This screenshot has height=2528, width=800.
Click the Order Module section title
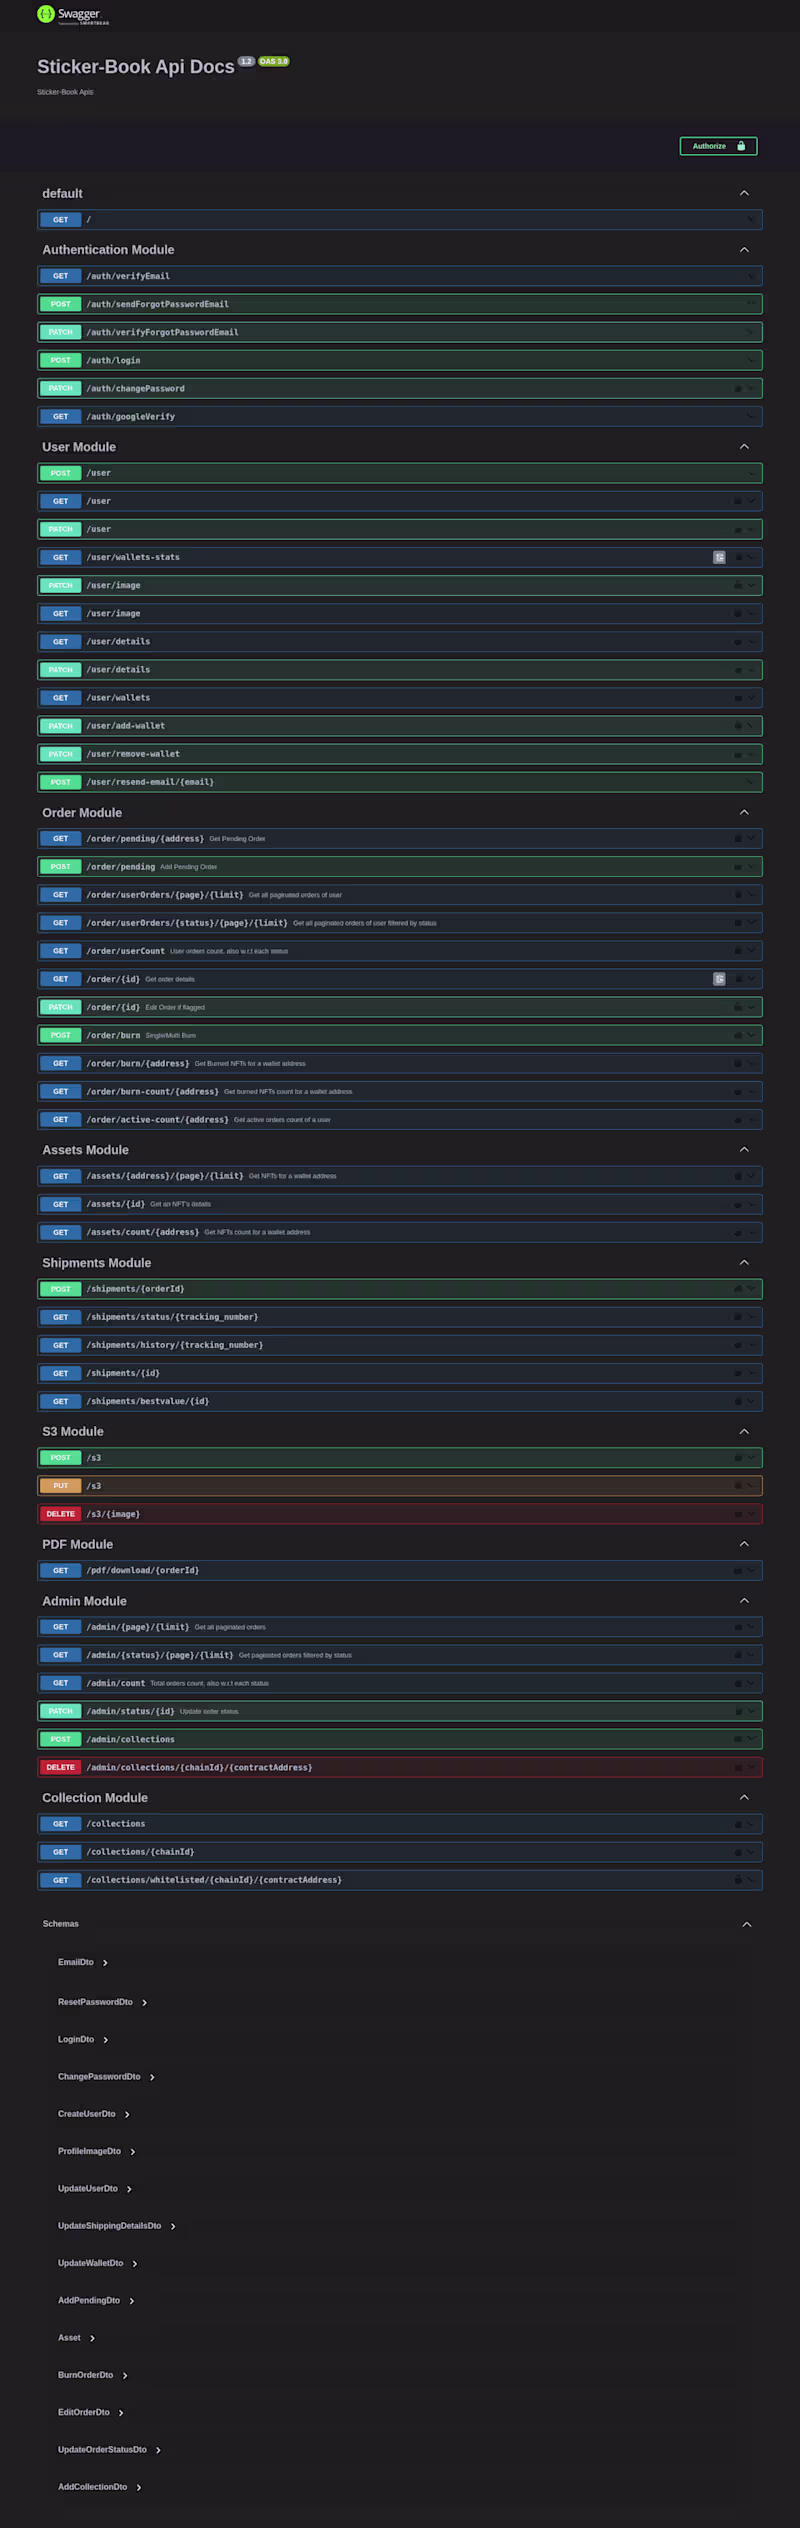coord(82,813)
